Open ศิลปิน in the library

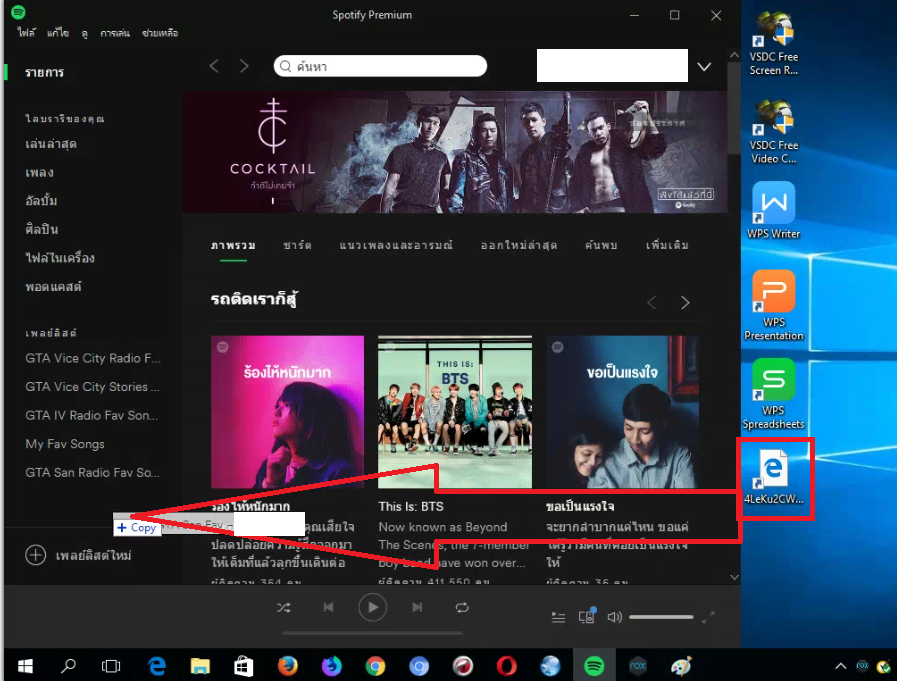[42, 229]
